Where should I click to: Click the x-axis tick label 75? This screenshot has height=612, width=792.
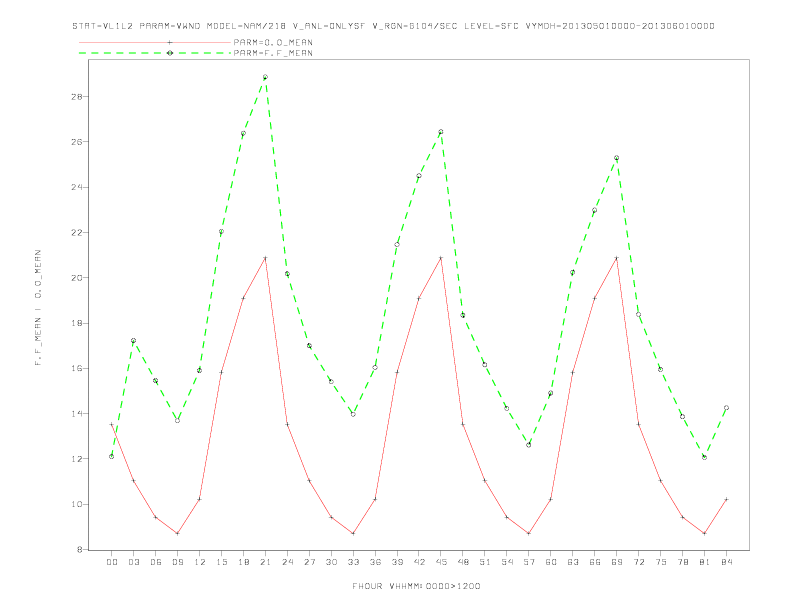[x=661, y=562]
